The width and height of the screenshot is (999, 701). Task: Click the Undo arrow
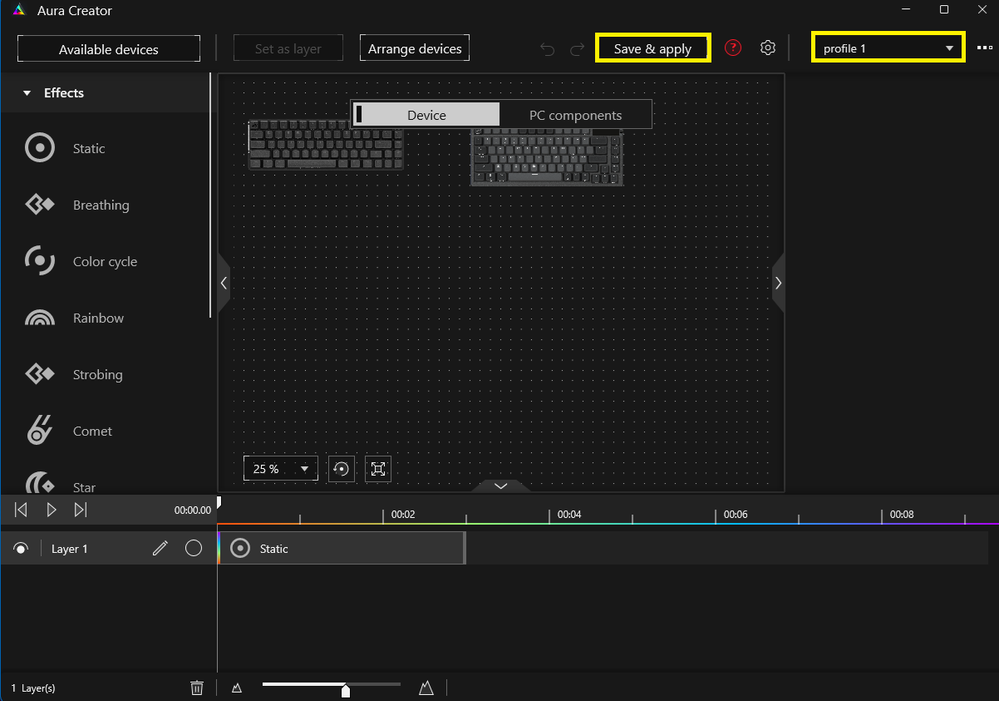(547, 49)
